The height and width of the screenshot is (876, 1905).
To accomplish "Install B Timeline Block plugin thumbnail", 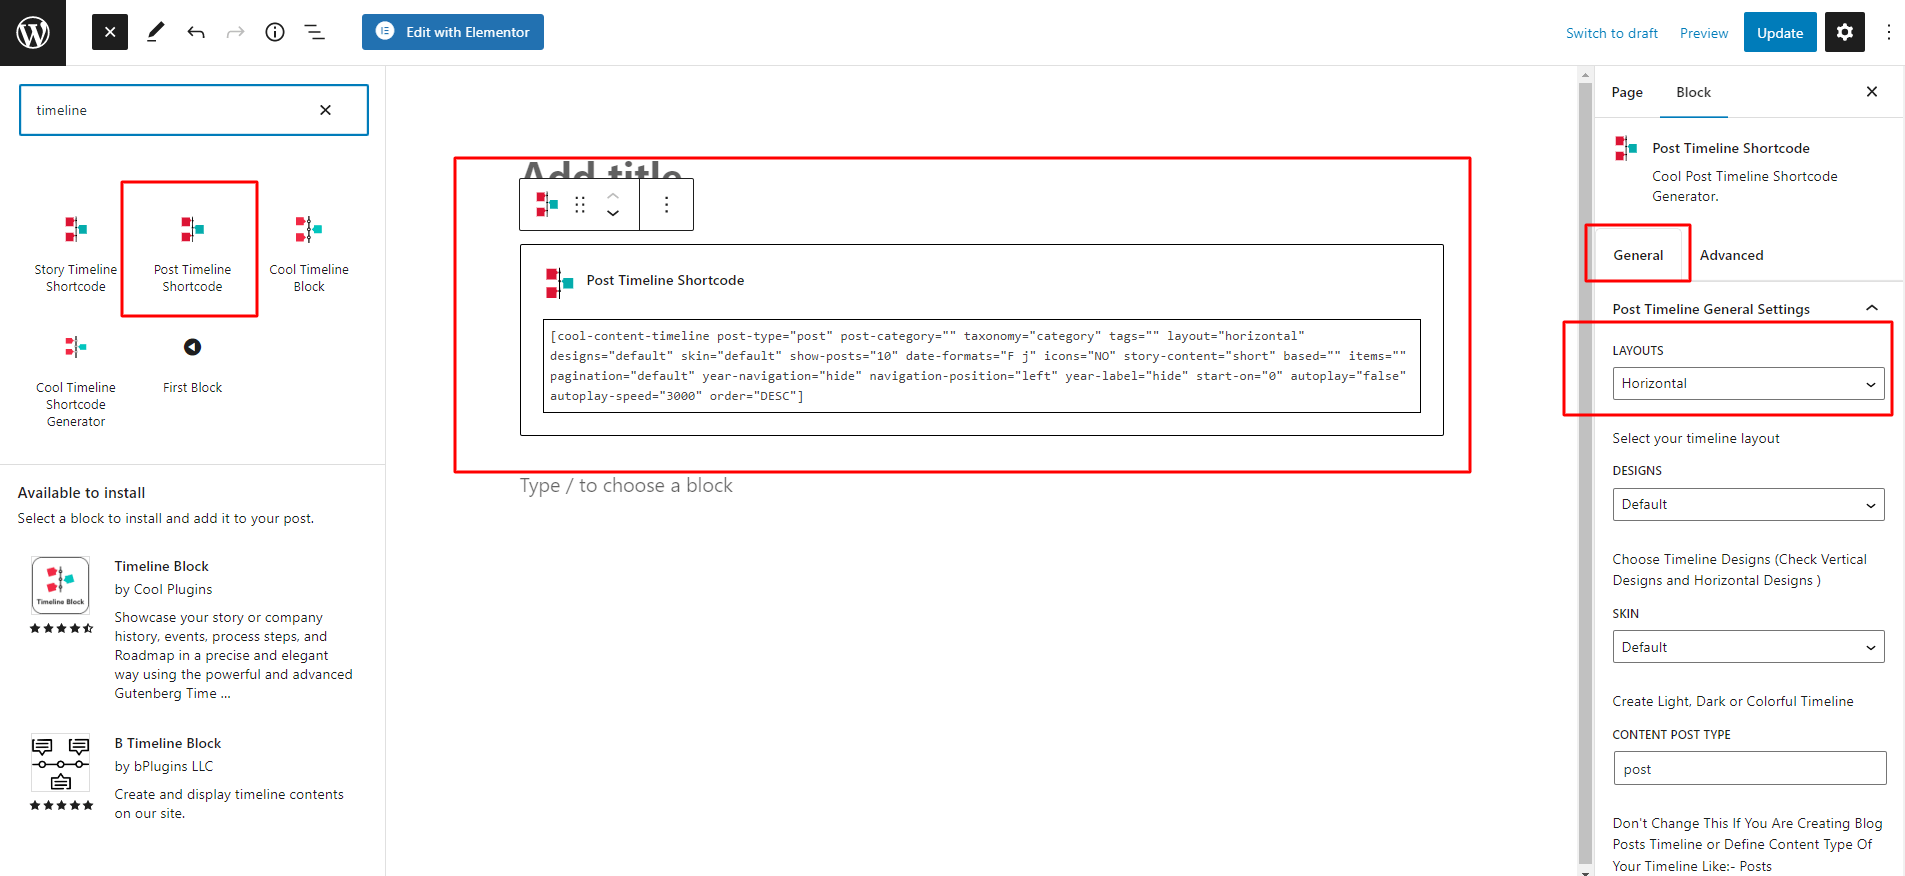I will pyautogui.click(x=60, y=763).
